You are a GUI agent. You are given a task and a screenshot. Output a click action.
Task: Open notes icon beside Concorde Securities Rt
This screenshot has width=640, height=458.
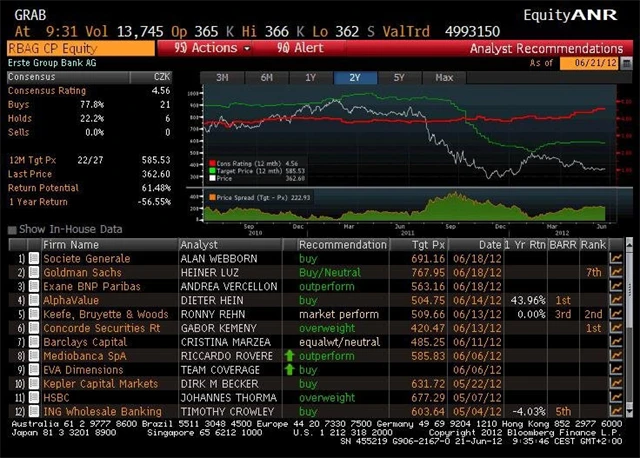33,328
